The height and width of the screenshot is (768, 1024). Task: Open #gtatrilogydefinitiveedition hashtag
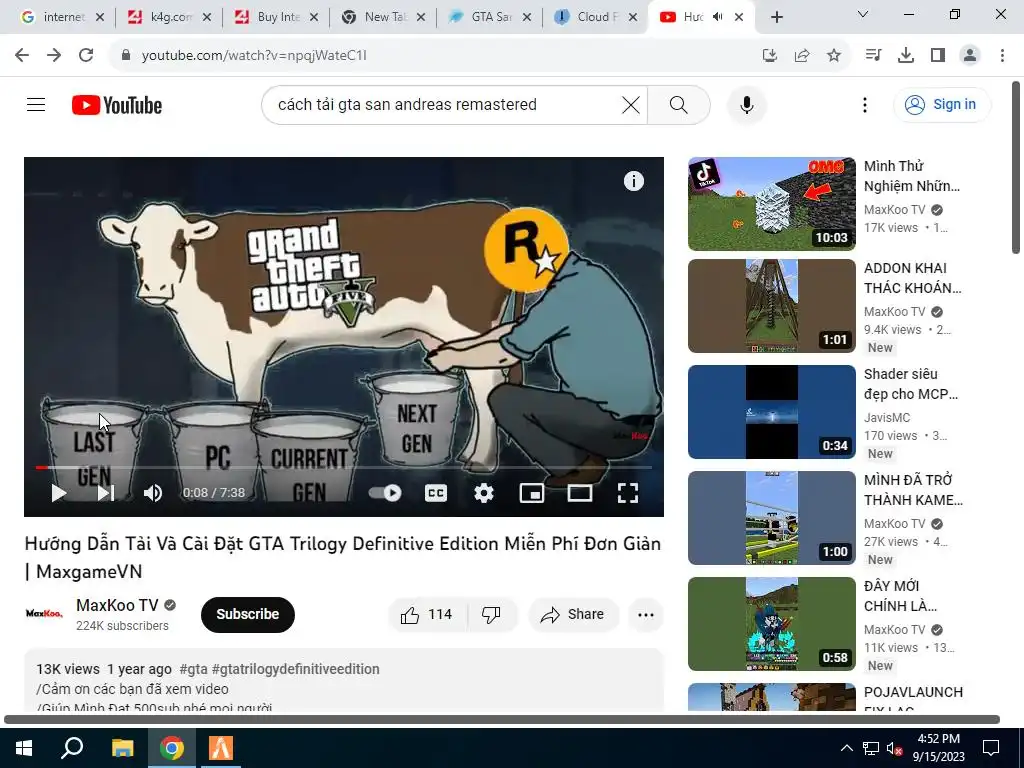coord(295,669)
